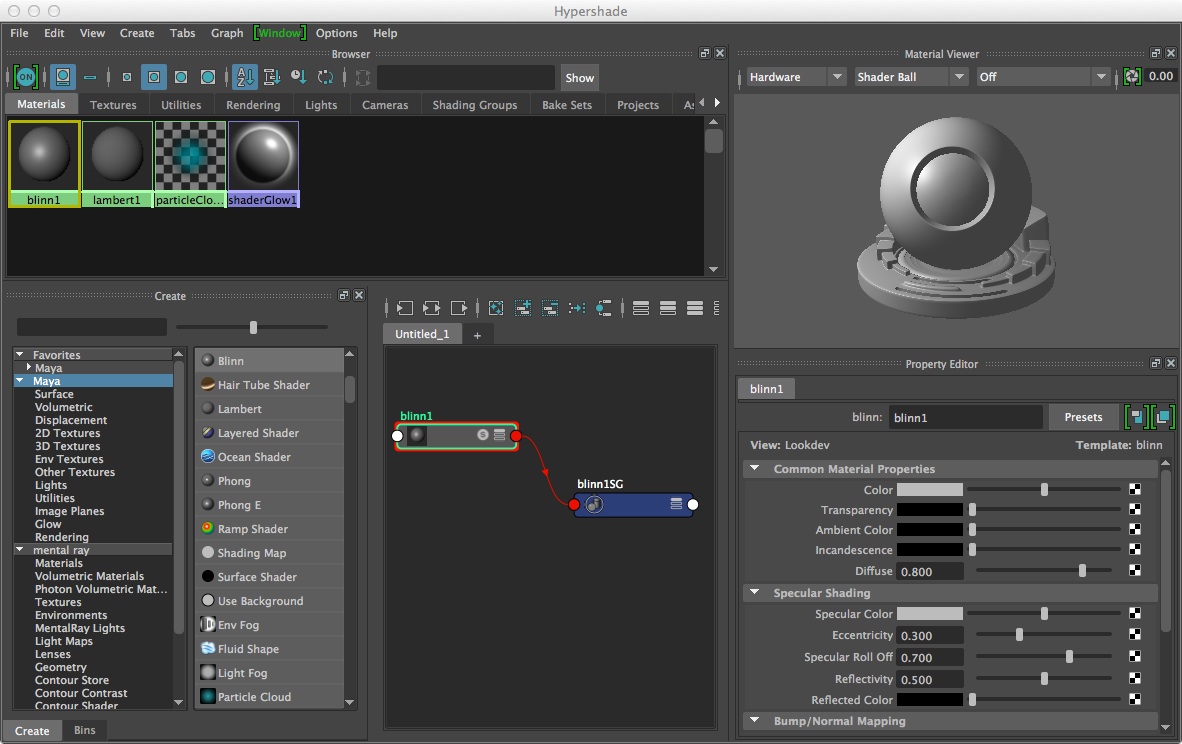
Task: Click the sort by name A-Z icon
Action: pyautogui.click(x=245, y=77)
